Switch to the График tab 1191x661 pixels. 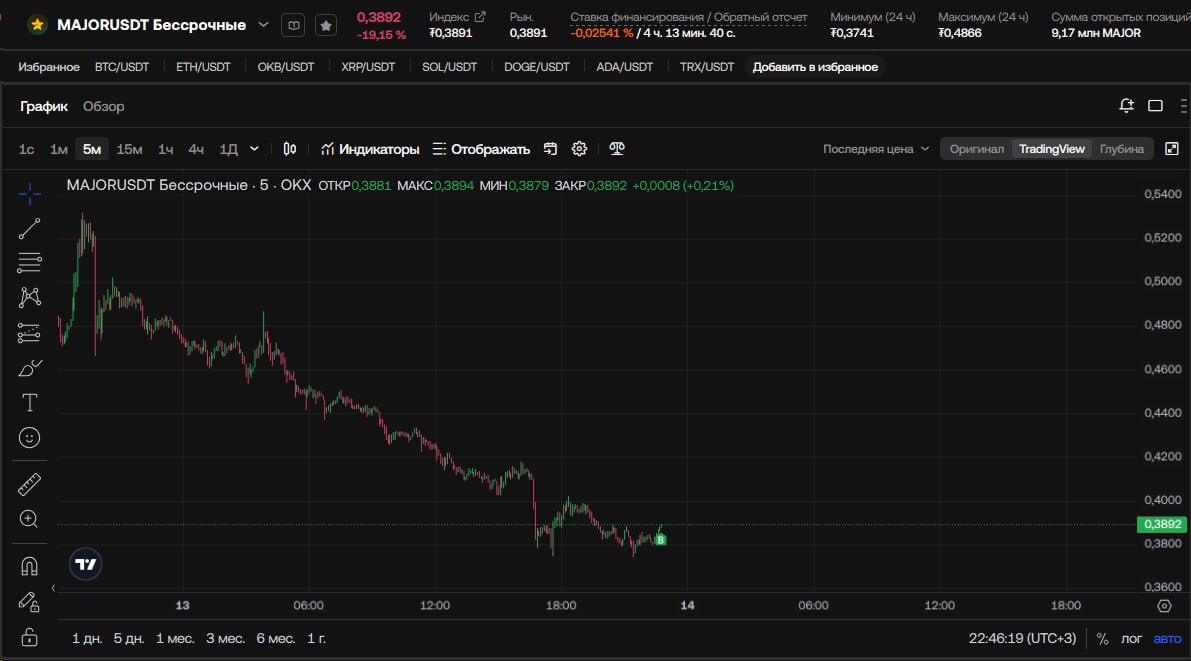pyautogui.click(x=44, y=106)
